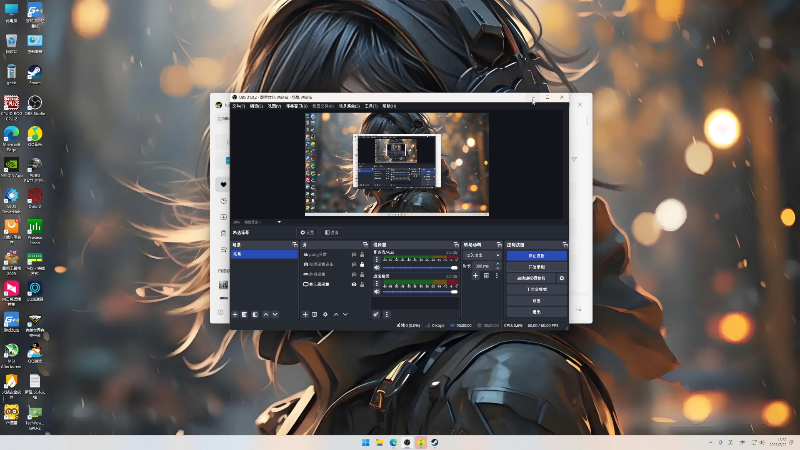800x450 pixels.
Task: Click the Exit button in Controls
Action: [537, 312]
